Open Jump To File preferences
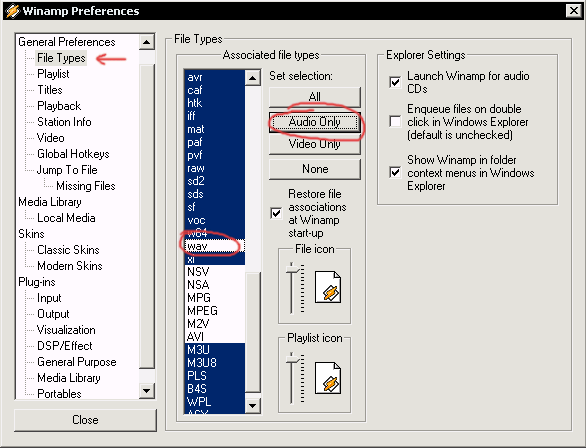 [x=67, y=170]
